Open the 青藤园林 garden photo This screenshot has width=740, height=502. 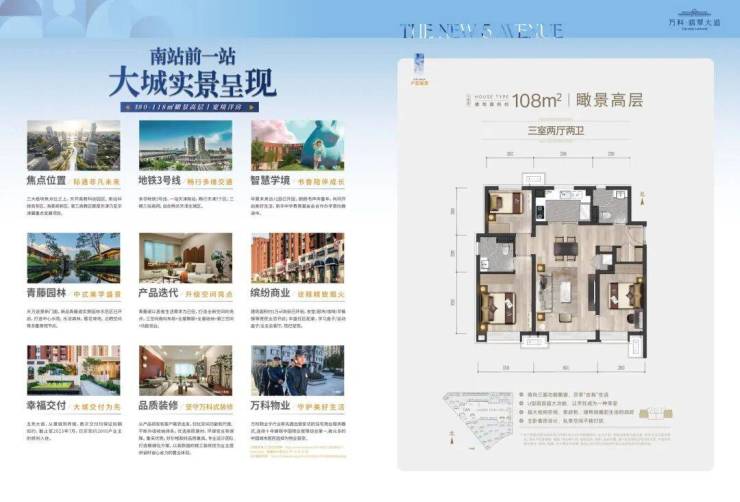point(74,258)
